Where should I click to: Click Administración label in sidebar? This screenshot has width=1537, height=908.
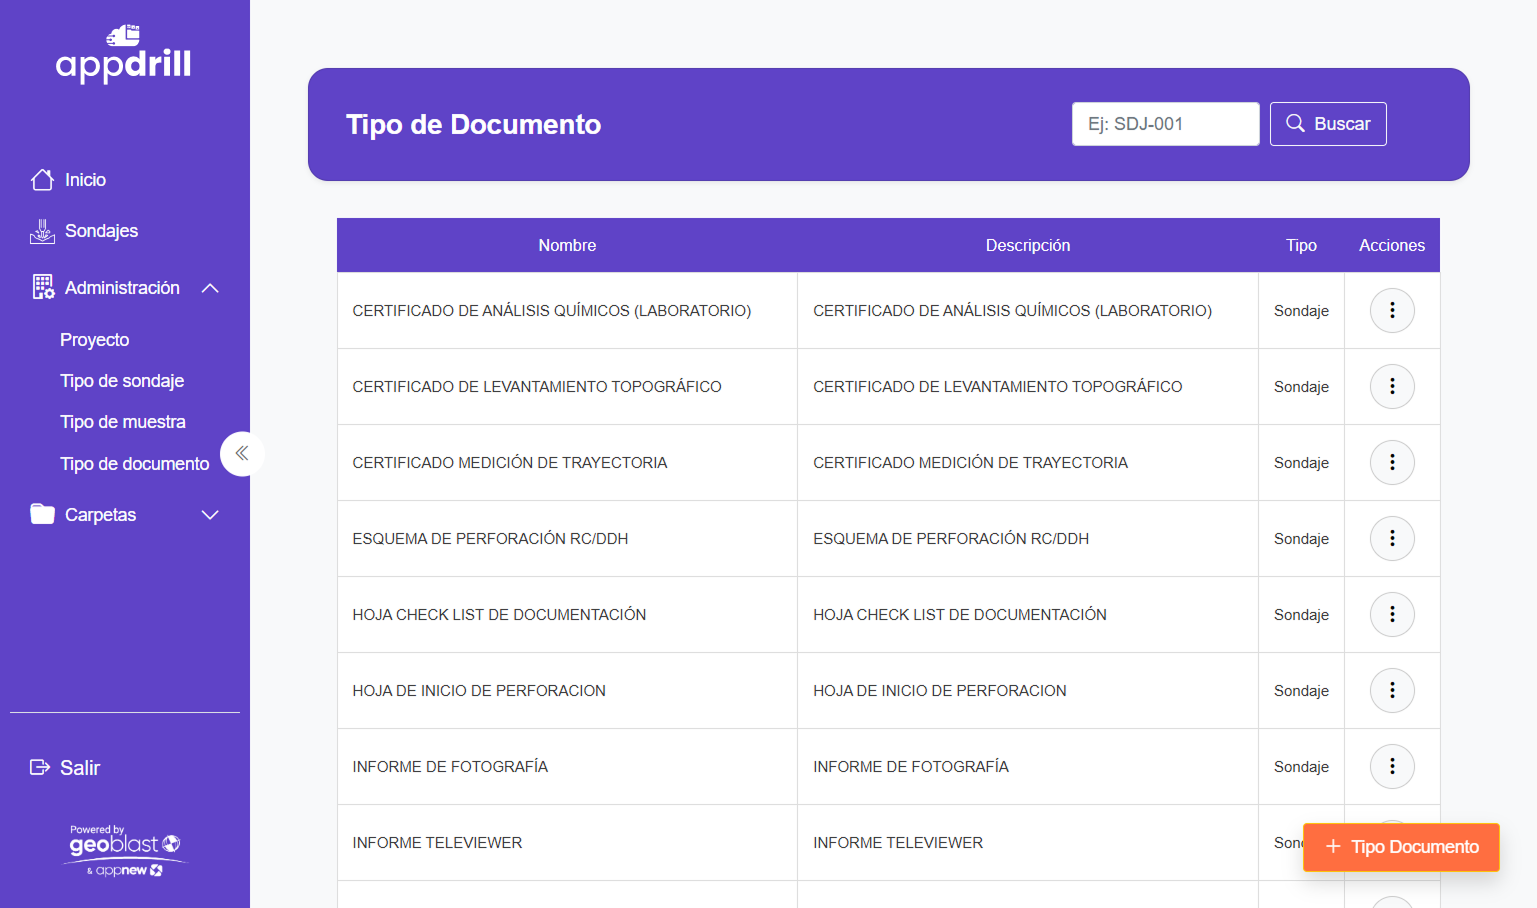(122, 288)
